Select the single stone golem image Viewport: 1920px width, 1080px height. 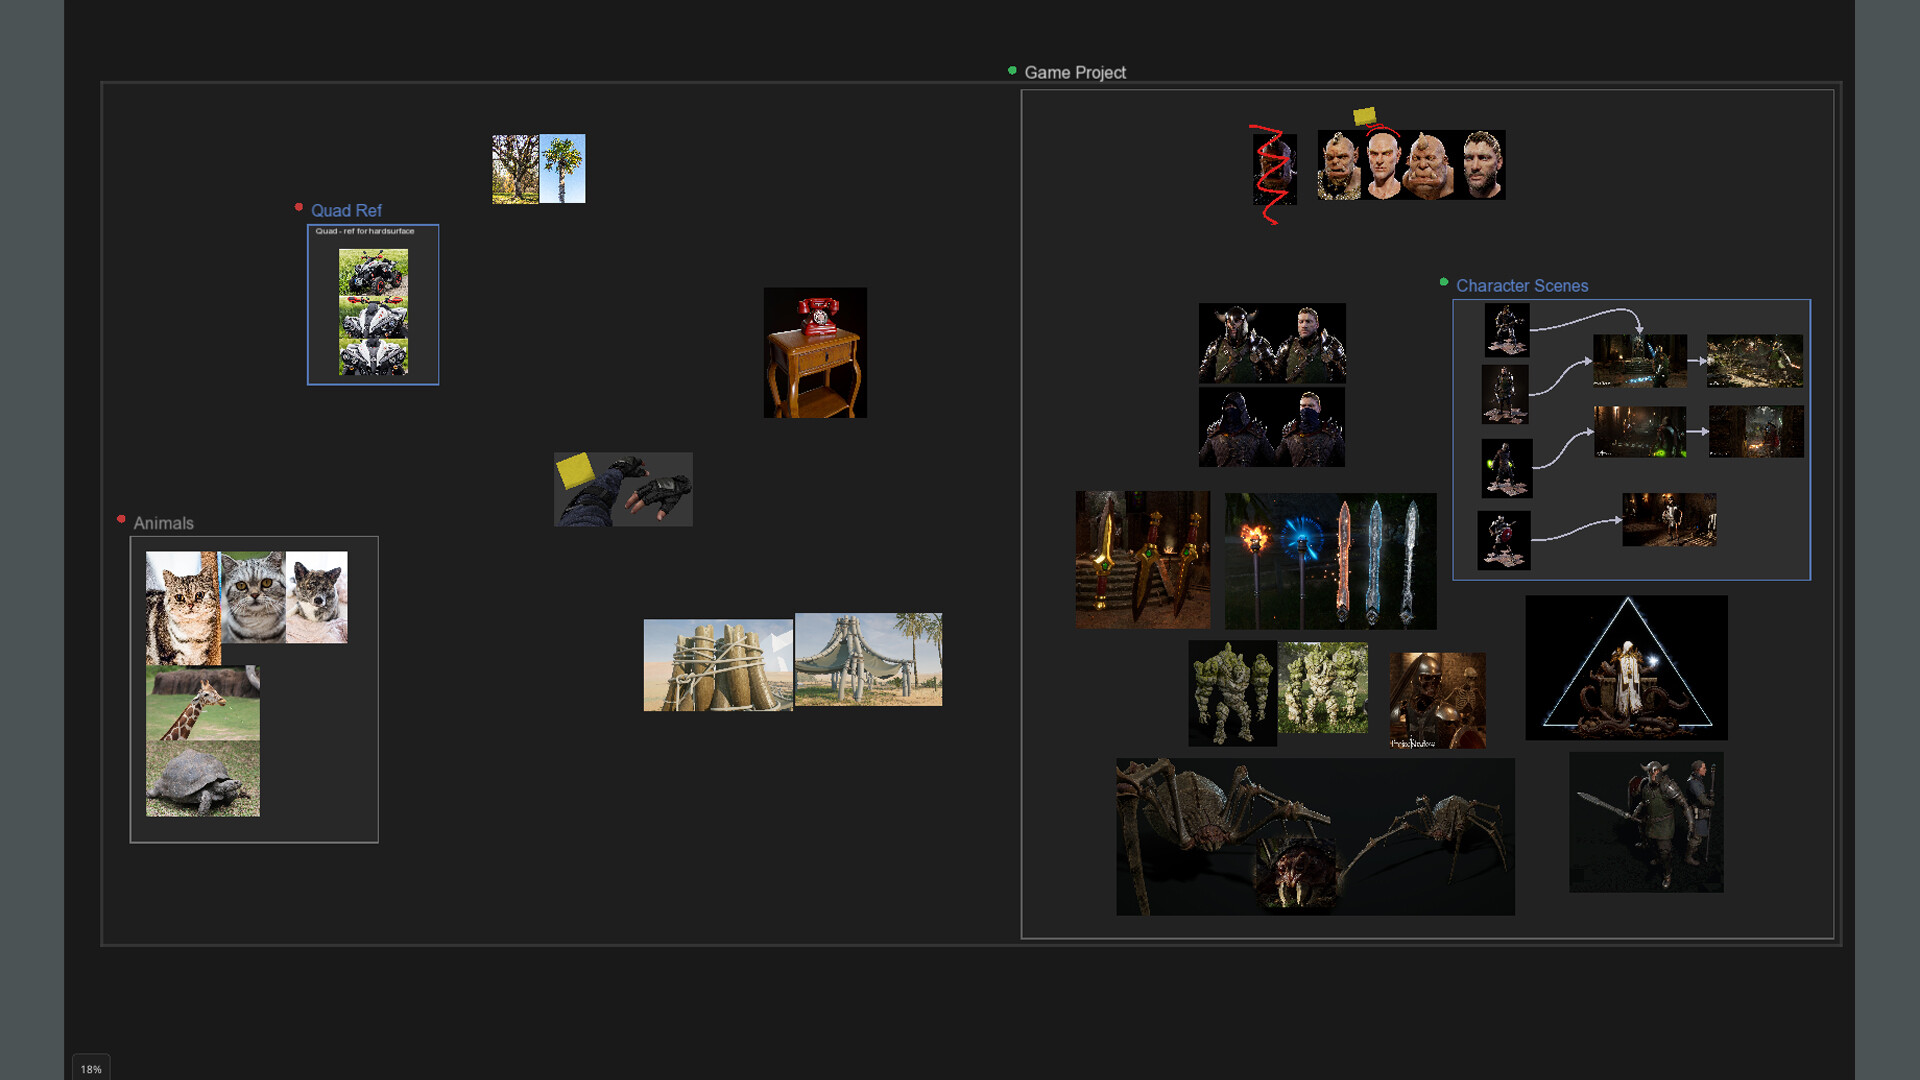[x=1232, y=693]
